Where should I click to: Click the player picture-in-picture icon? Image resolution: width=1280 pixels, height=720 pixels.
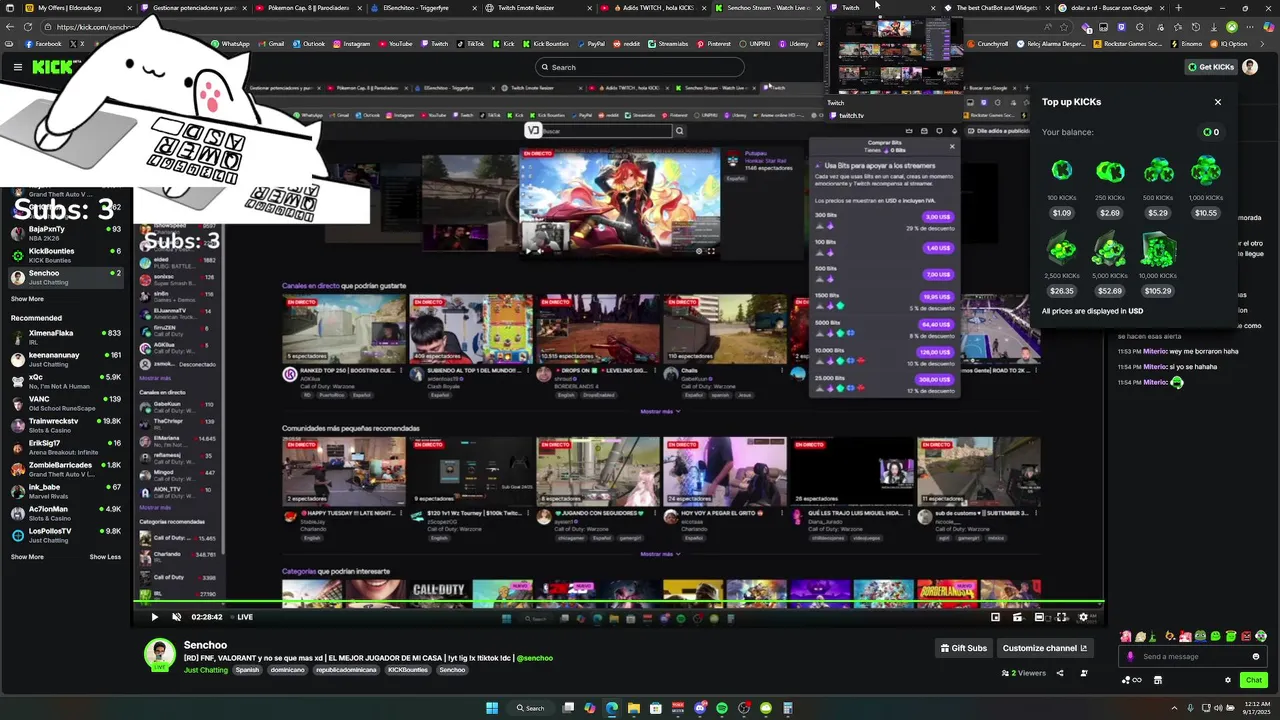point(995,617)
